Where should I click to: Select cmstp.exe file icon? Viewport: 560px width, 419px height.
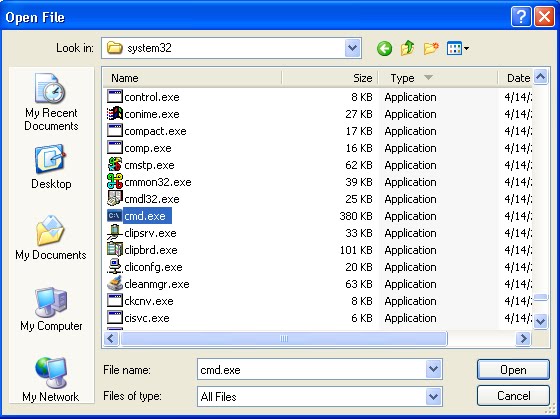[x=115, y=165]
